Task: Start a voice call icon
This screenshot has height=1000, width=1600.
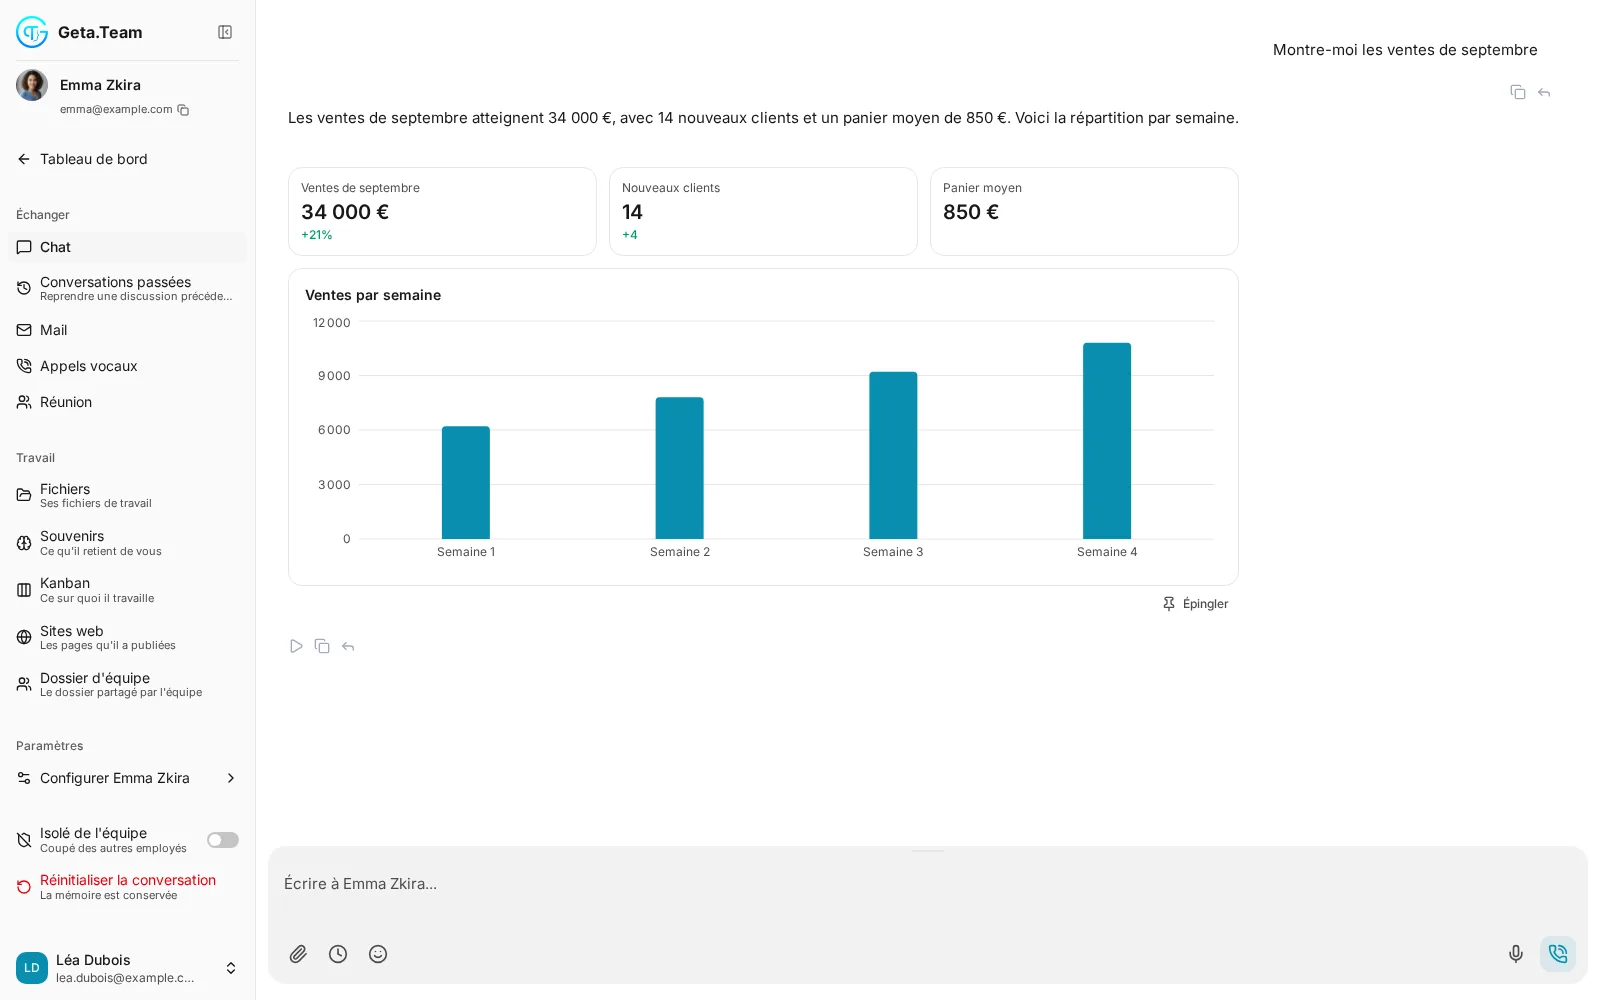Action: [x=1558, y=954]
